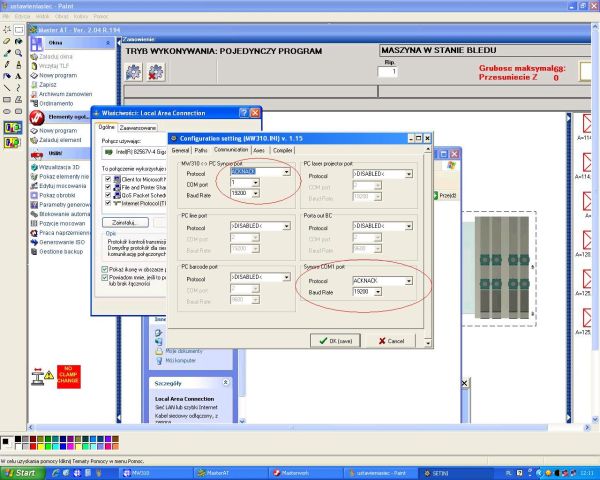Pick the yellow color in the Paint palette
600x480 pixels.
coord(41,447)
